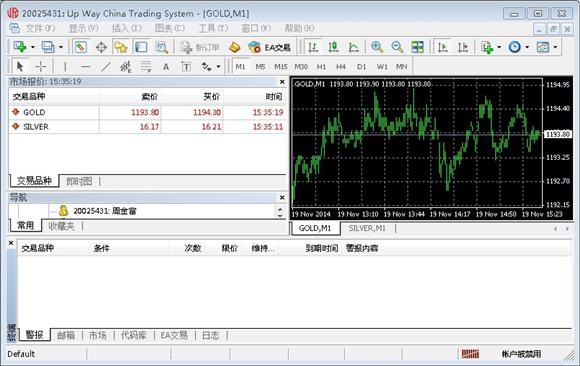Expand the arrows objects dropdown

click(x=219, y=67)
